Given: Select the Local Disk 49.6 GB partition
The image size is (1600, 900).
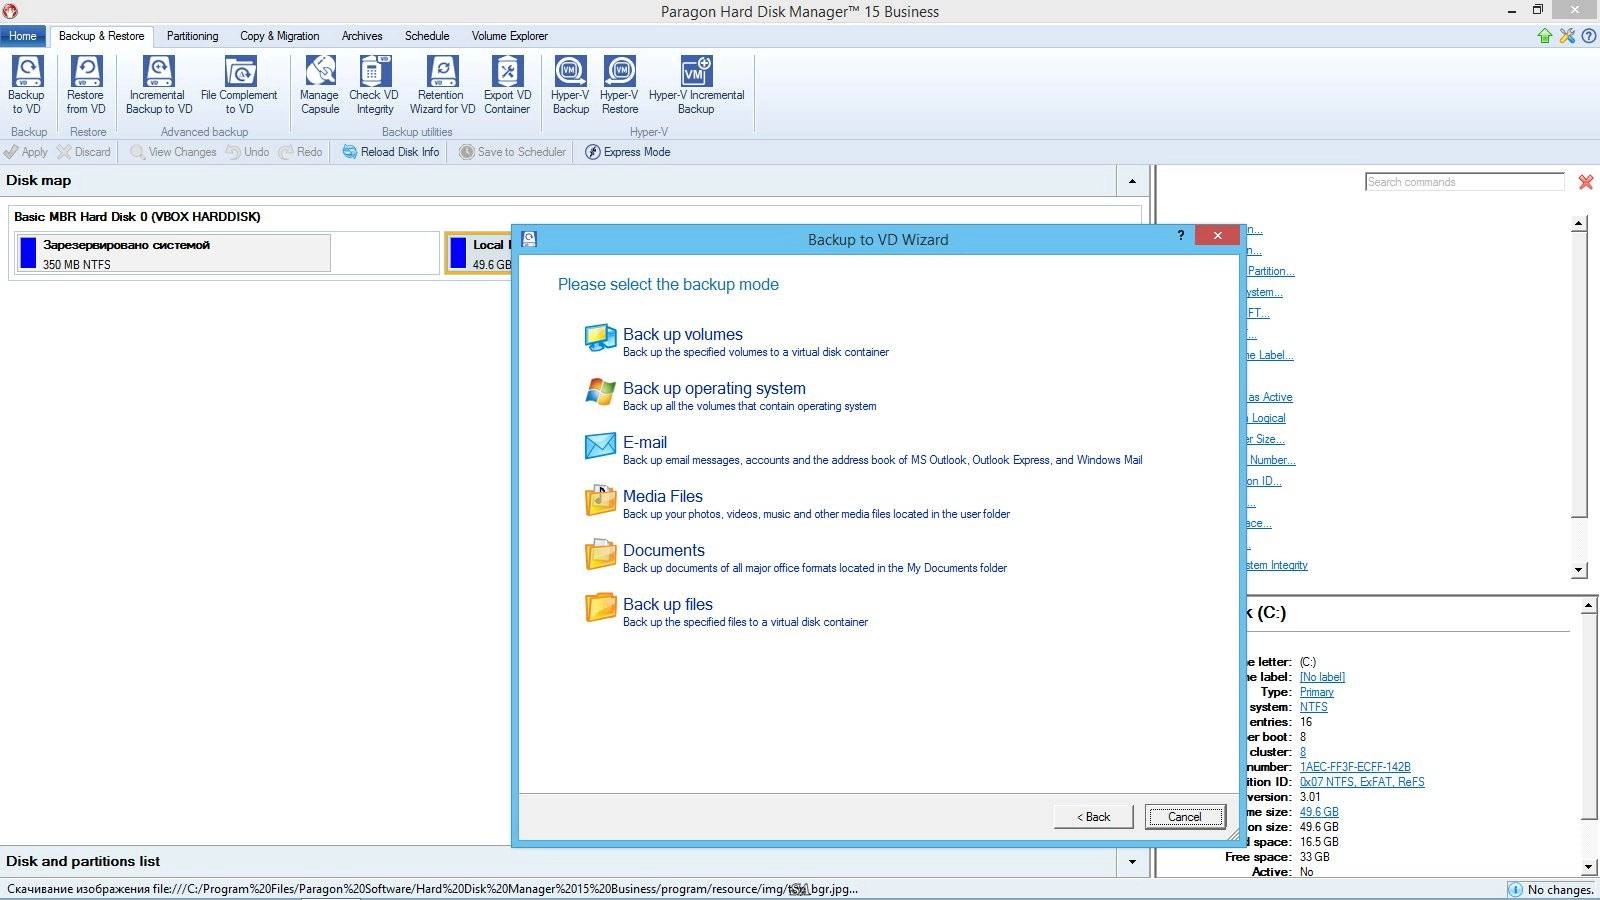Looking at the screenshot, I should (481, 254).
